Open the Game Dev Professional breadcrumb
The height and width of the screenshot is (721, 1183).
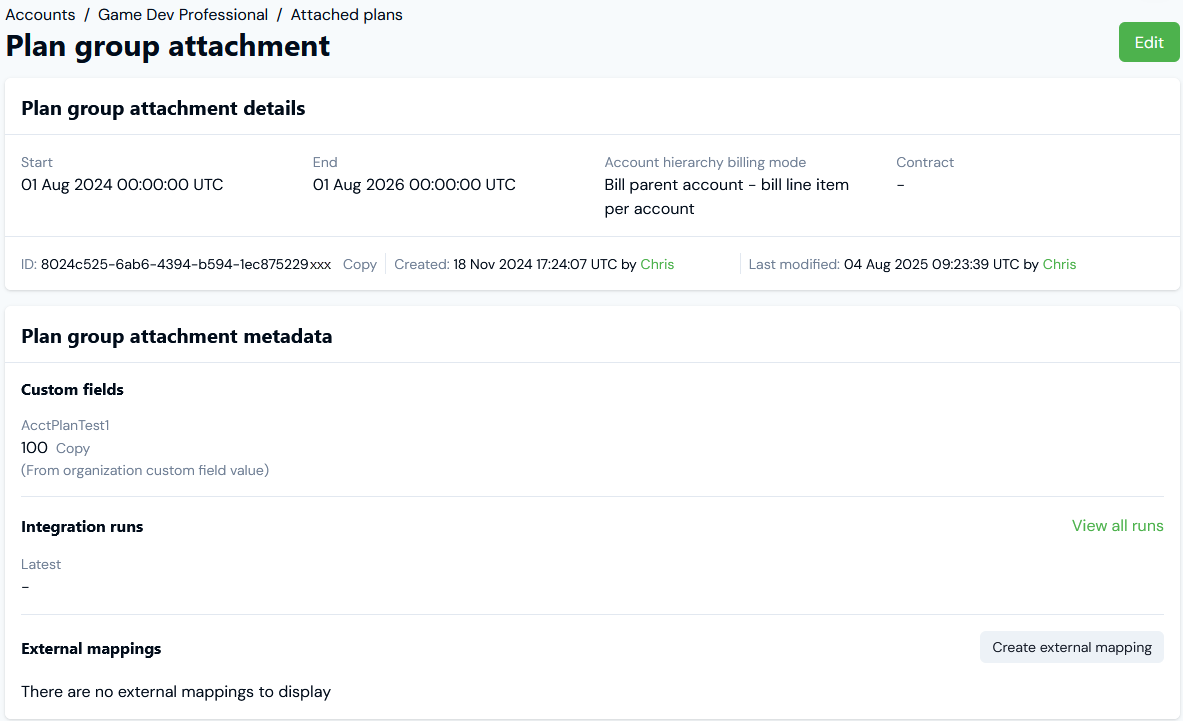(x=183, y=15)
